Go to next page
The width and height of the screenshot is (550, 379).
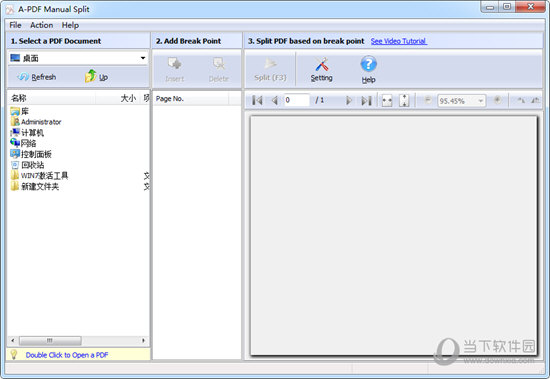tap(349, 101)
